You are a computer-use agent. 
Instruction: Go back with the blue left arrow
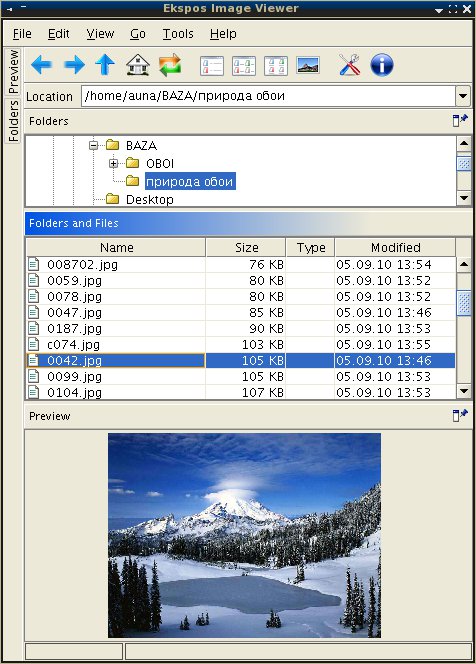(42, 65)
